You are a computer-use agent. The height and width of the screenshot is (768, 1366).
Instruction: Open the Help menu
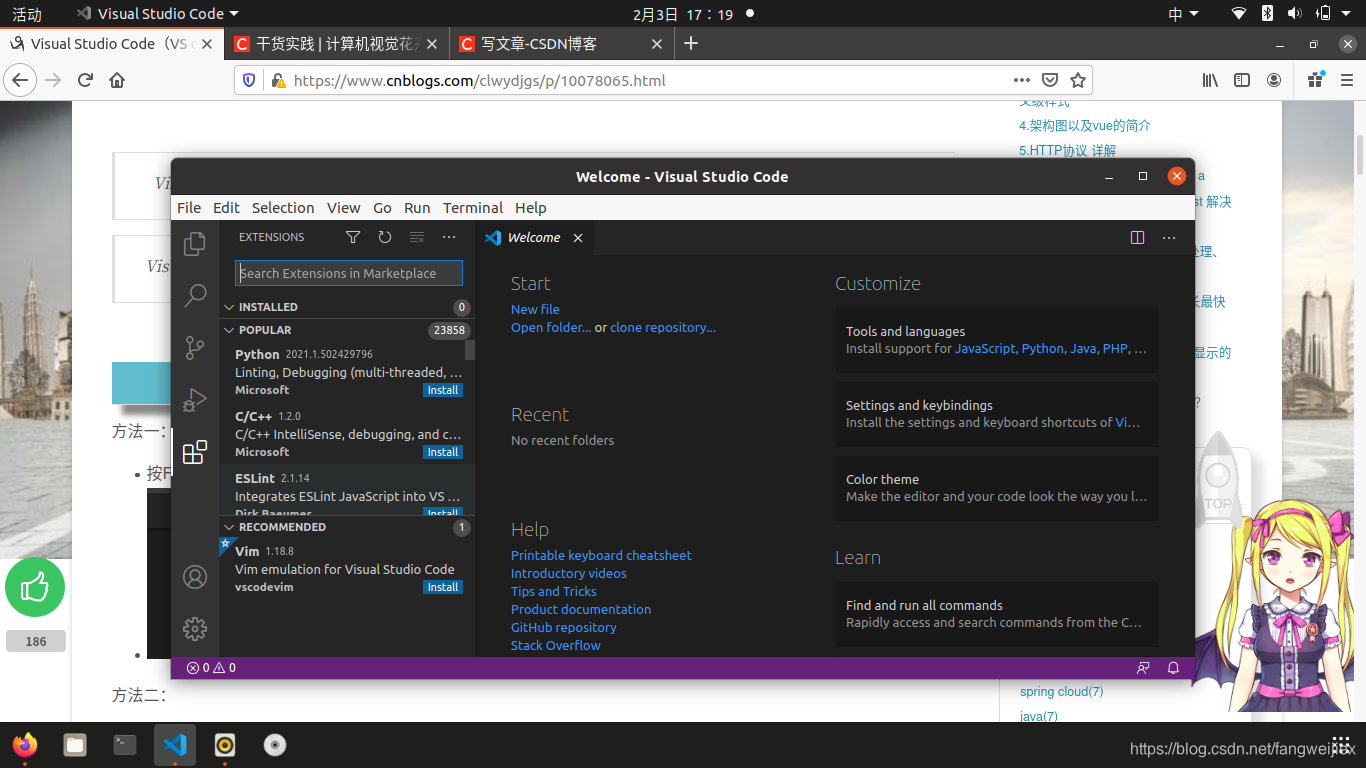click(531, 208)
